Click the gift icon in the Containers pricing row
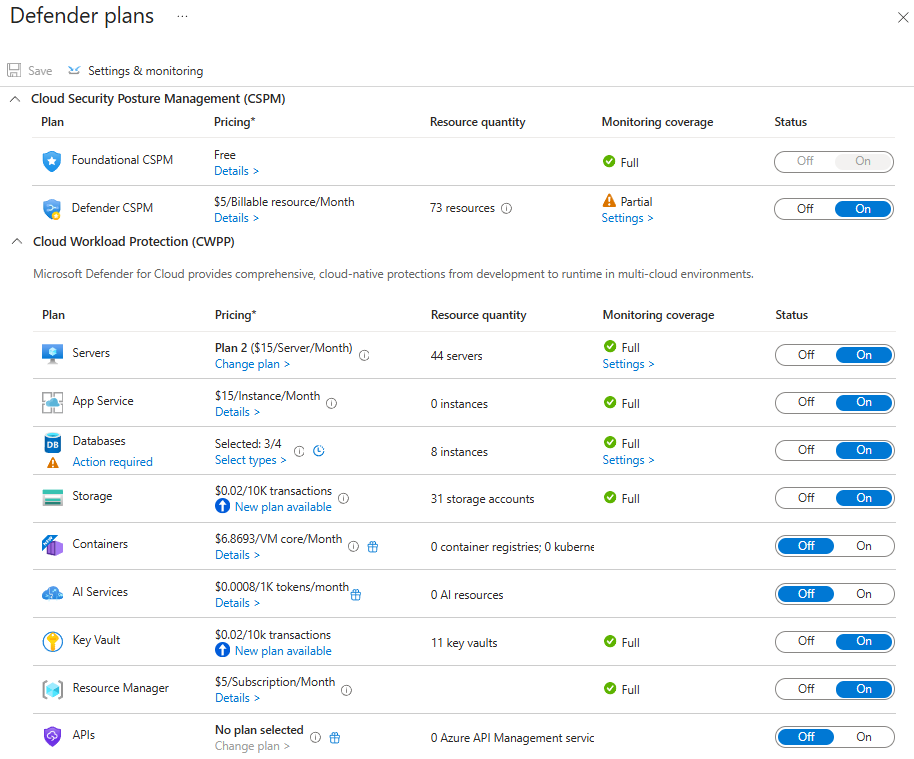The image size is (914, 759). pyautogui.click(x=372, y=547)
